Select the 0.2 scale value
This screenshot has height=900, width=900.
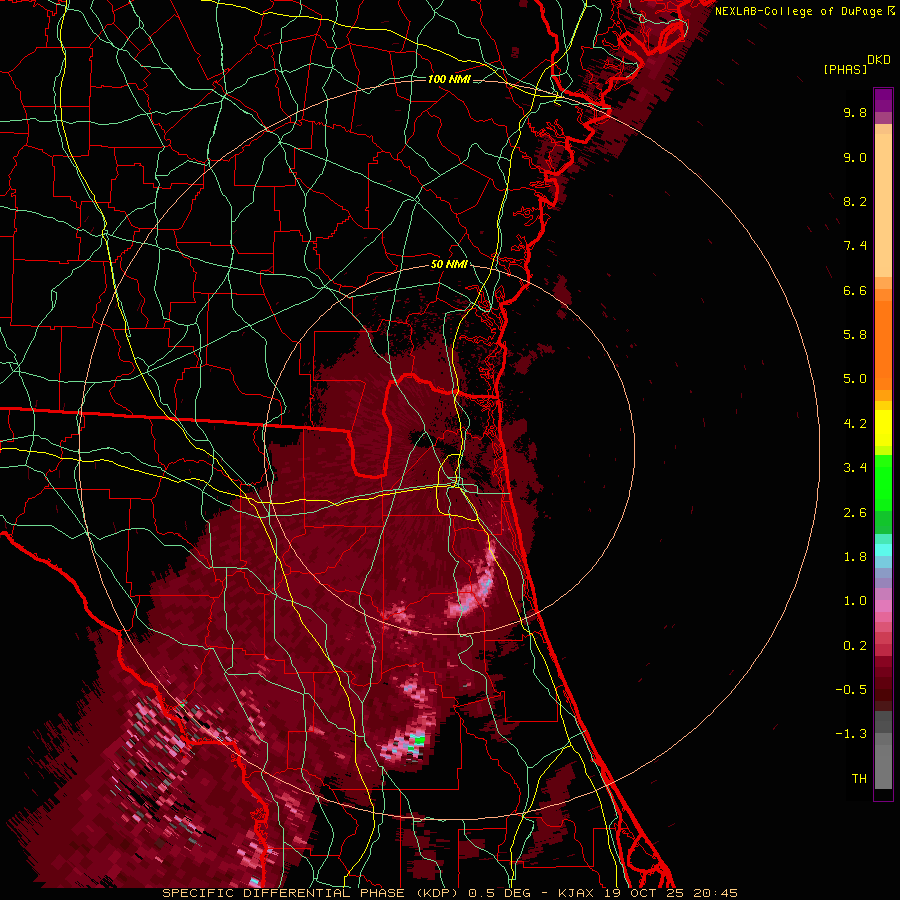[855, 646]
